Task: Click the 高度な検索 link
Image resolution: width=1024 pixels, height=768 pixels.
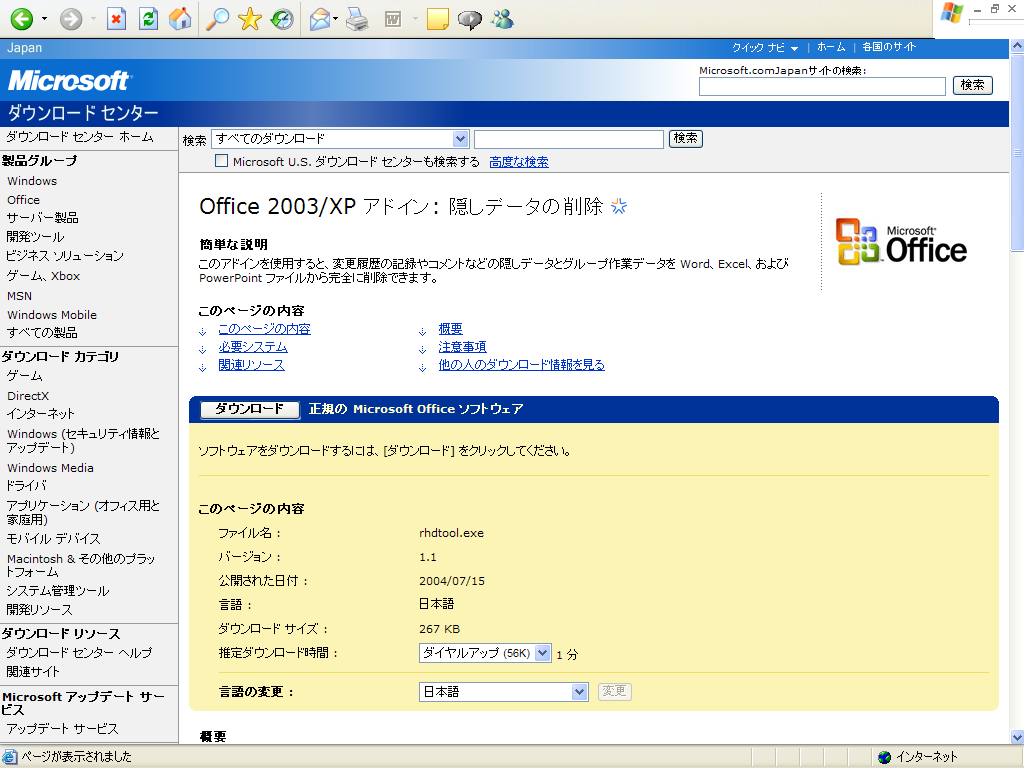Action: click(x=519, y=162)
